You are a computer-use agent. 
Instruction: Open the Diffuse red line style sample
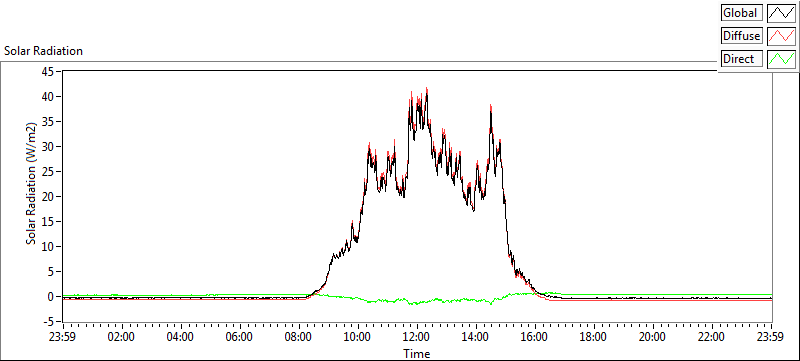pyautogui.click(x=781, y=36)
